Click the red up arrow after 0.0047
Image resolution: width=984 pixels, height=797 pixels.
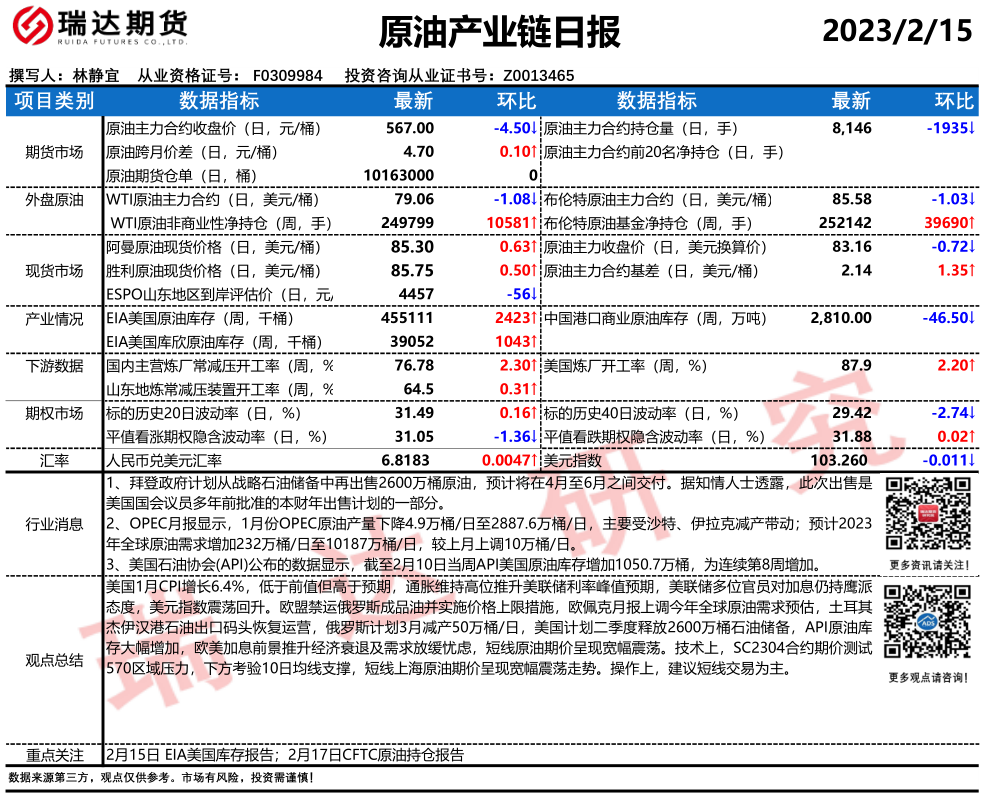[535, 461]
